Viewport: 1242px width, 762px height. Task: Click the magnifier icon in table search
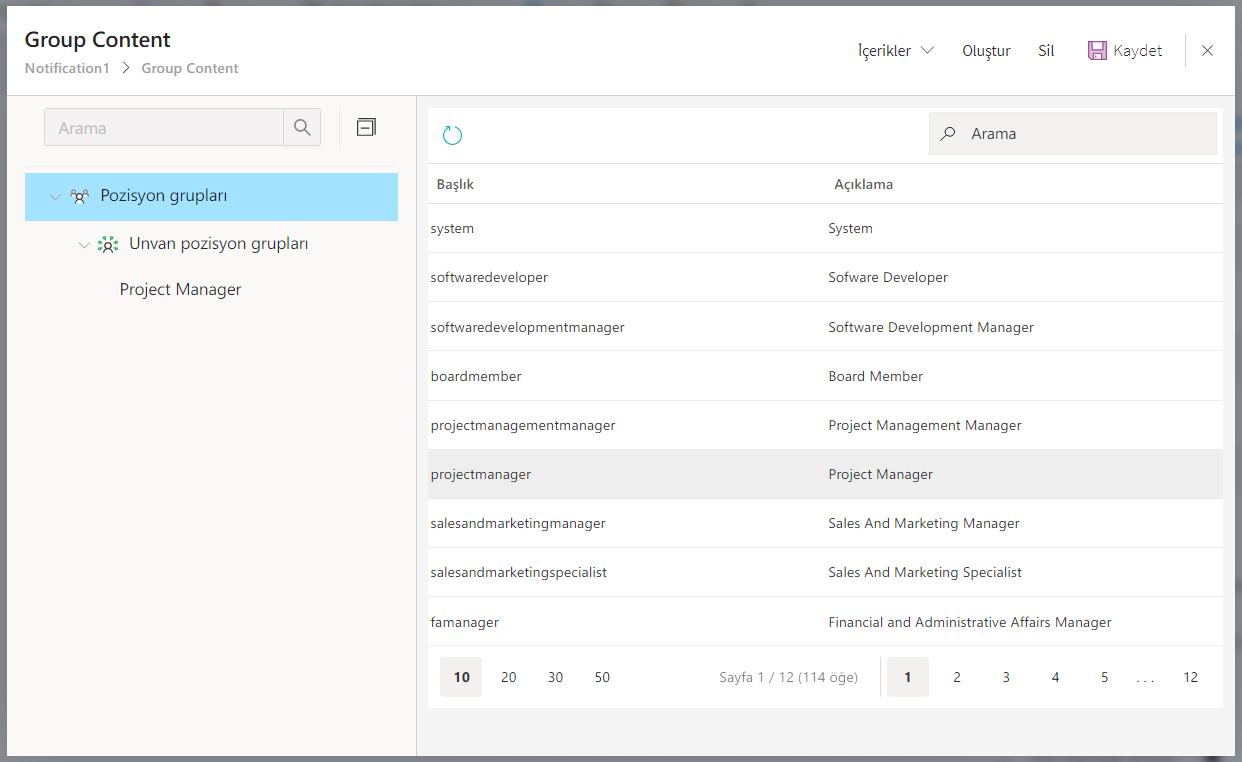(948, 134)
